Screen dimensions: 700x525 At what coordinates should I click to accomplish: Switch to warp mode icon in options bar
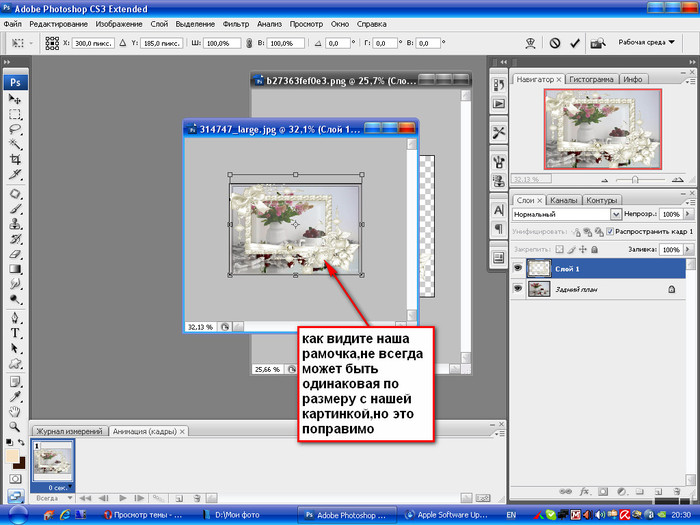click(x=530, y=43)
